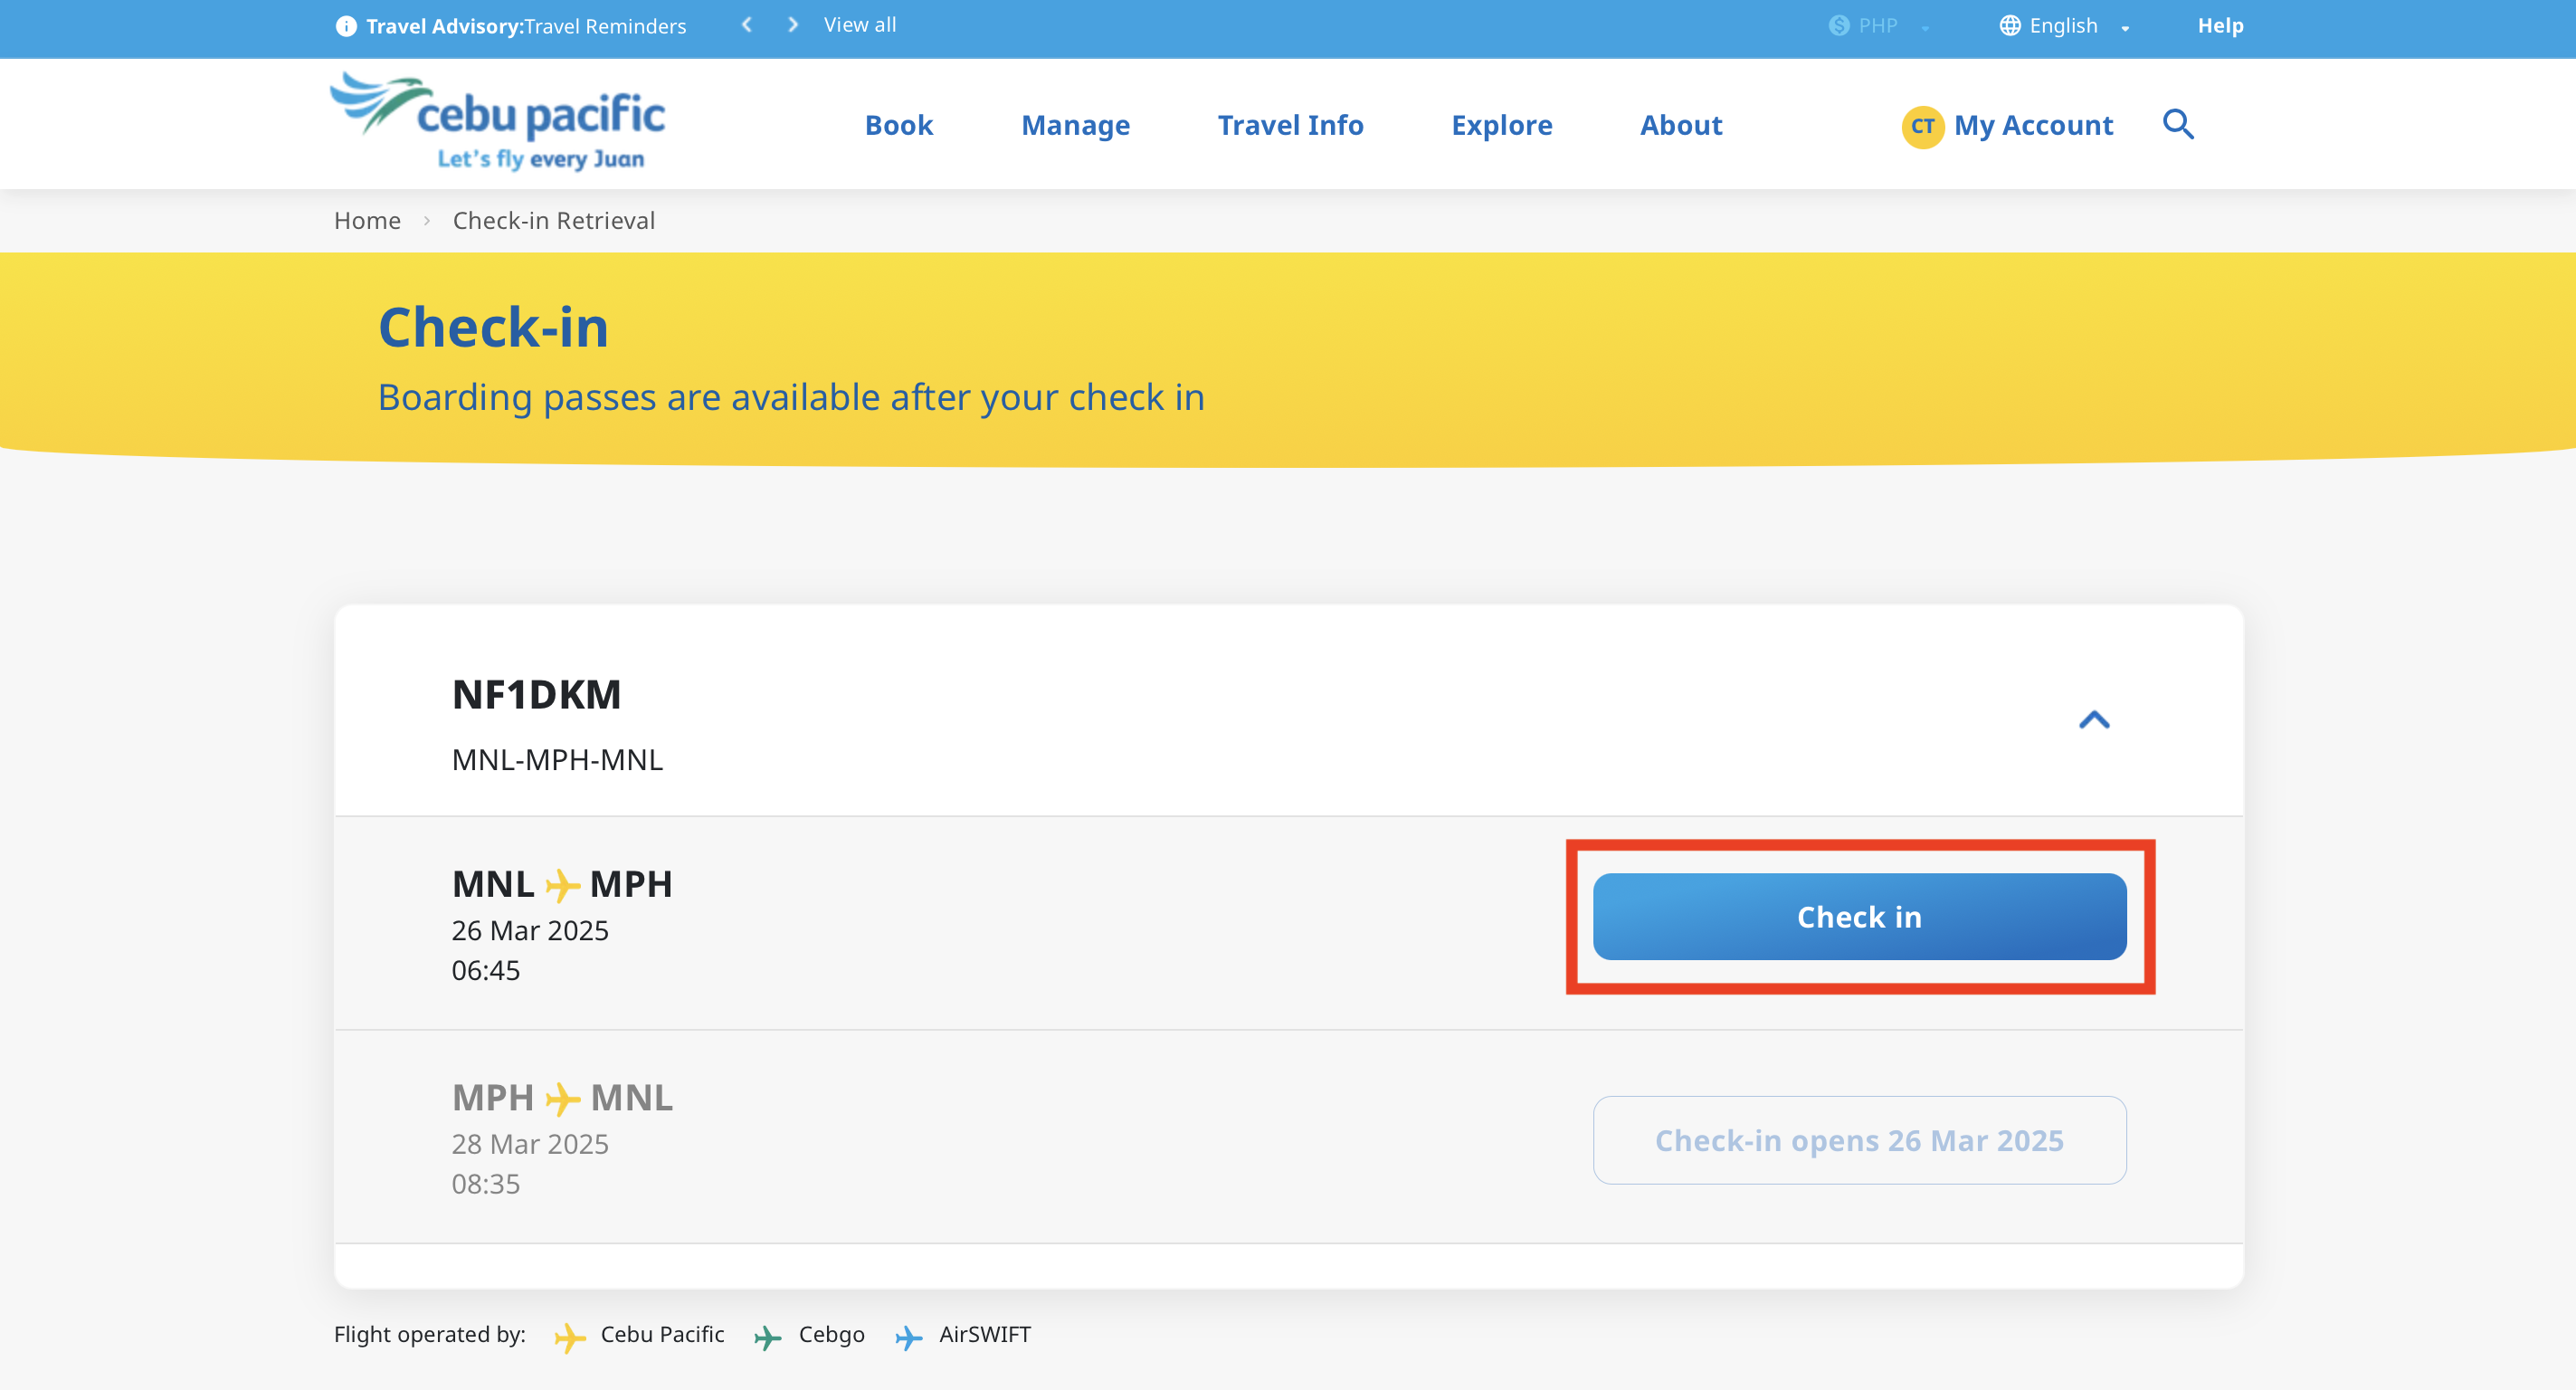Screen dimensions: 2576x1390
Task: Go to Home breadcrumb link
Action: coord(367,221)
